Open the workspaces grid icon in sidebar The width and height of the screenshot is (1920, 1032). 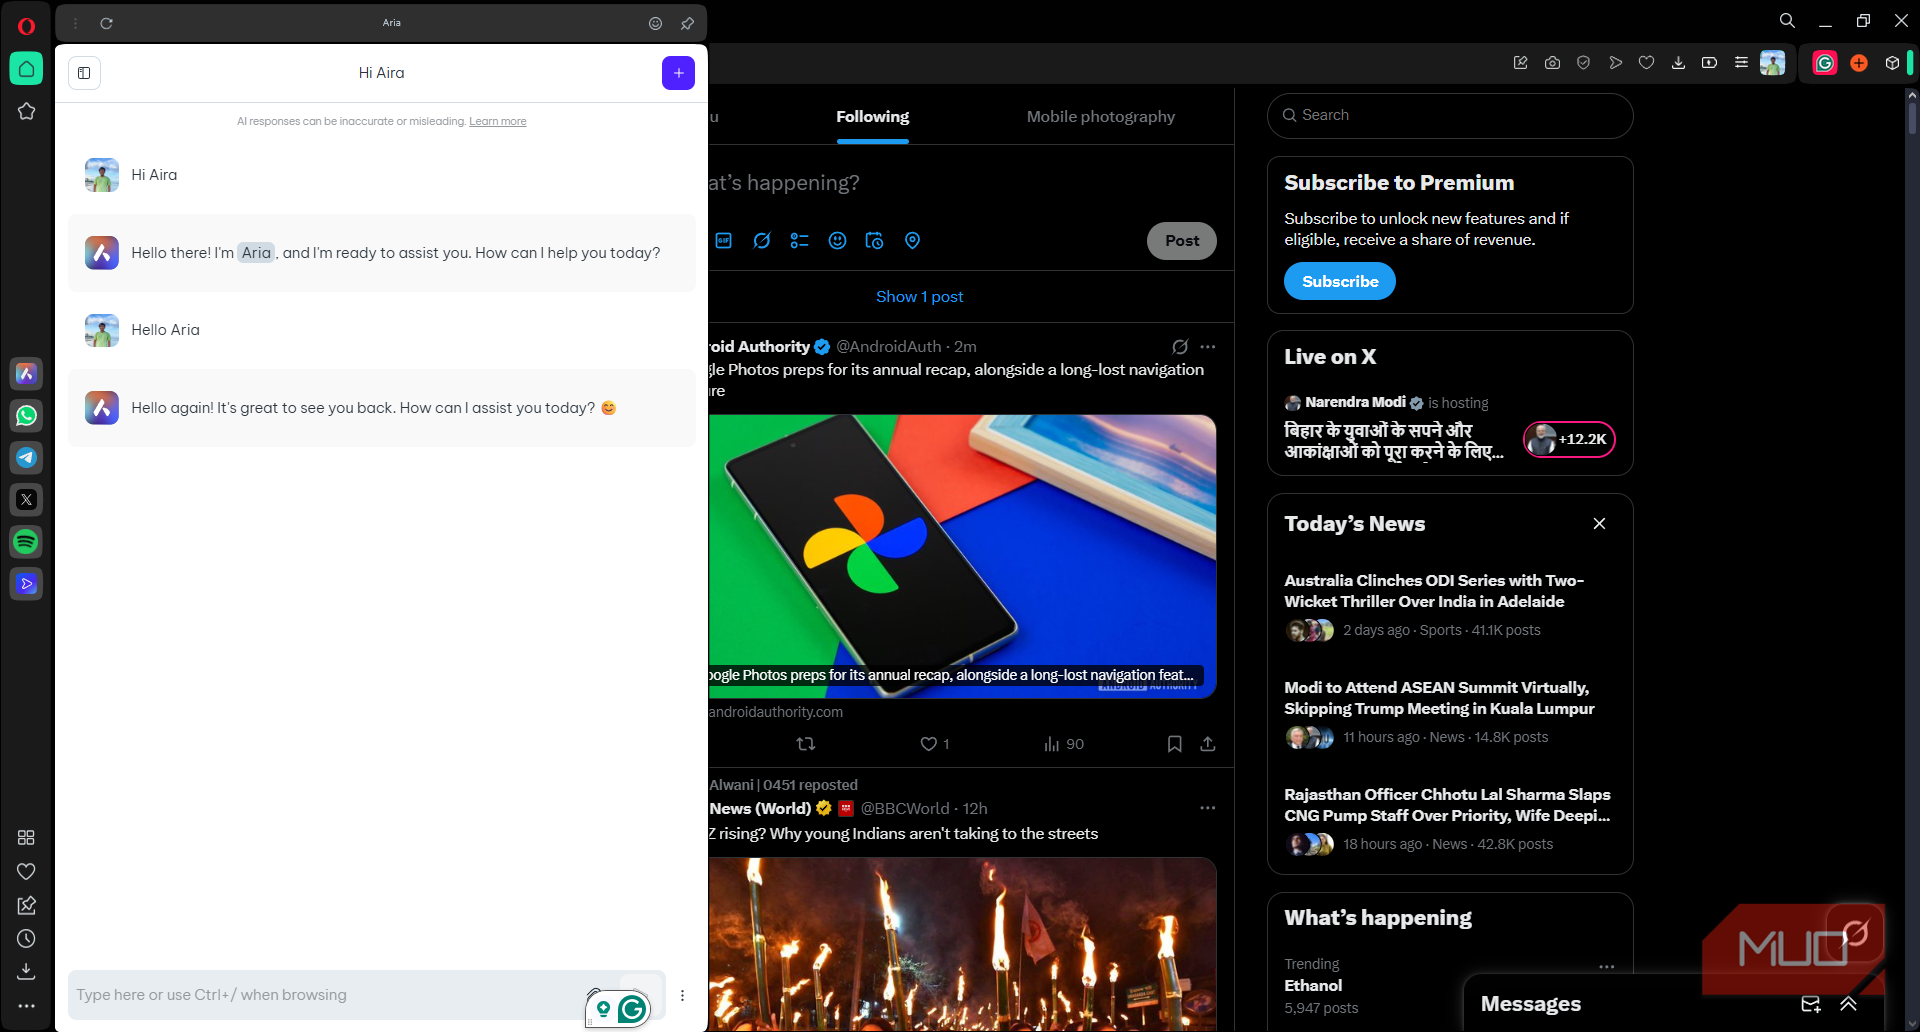tap(26, 838)
